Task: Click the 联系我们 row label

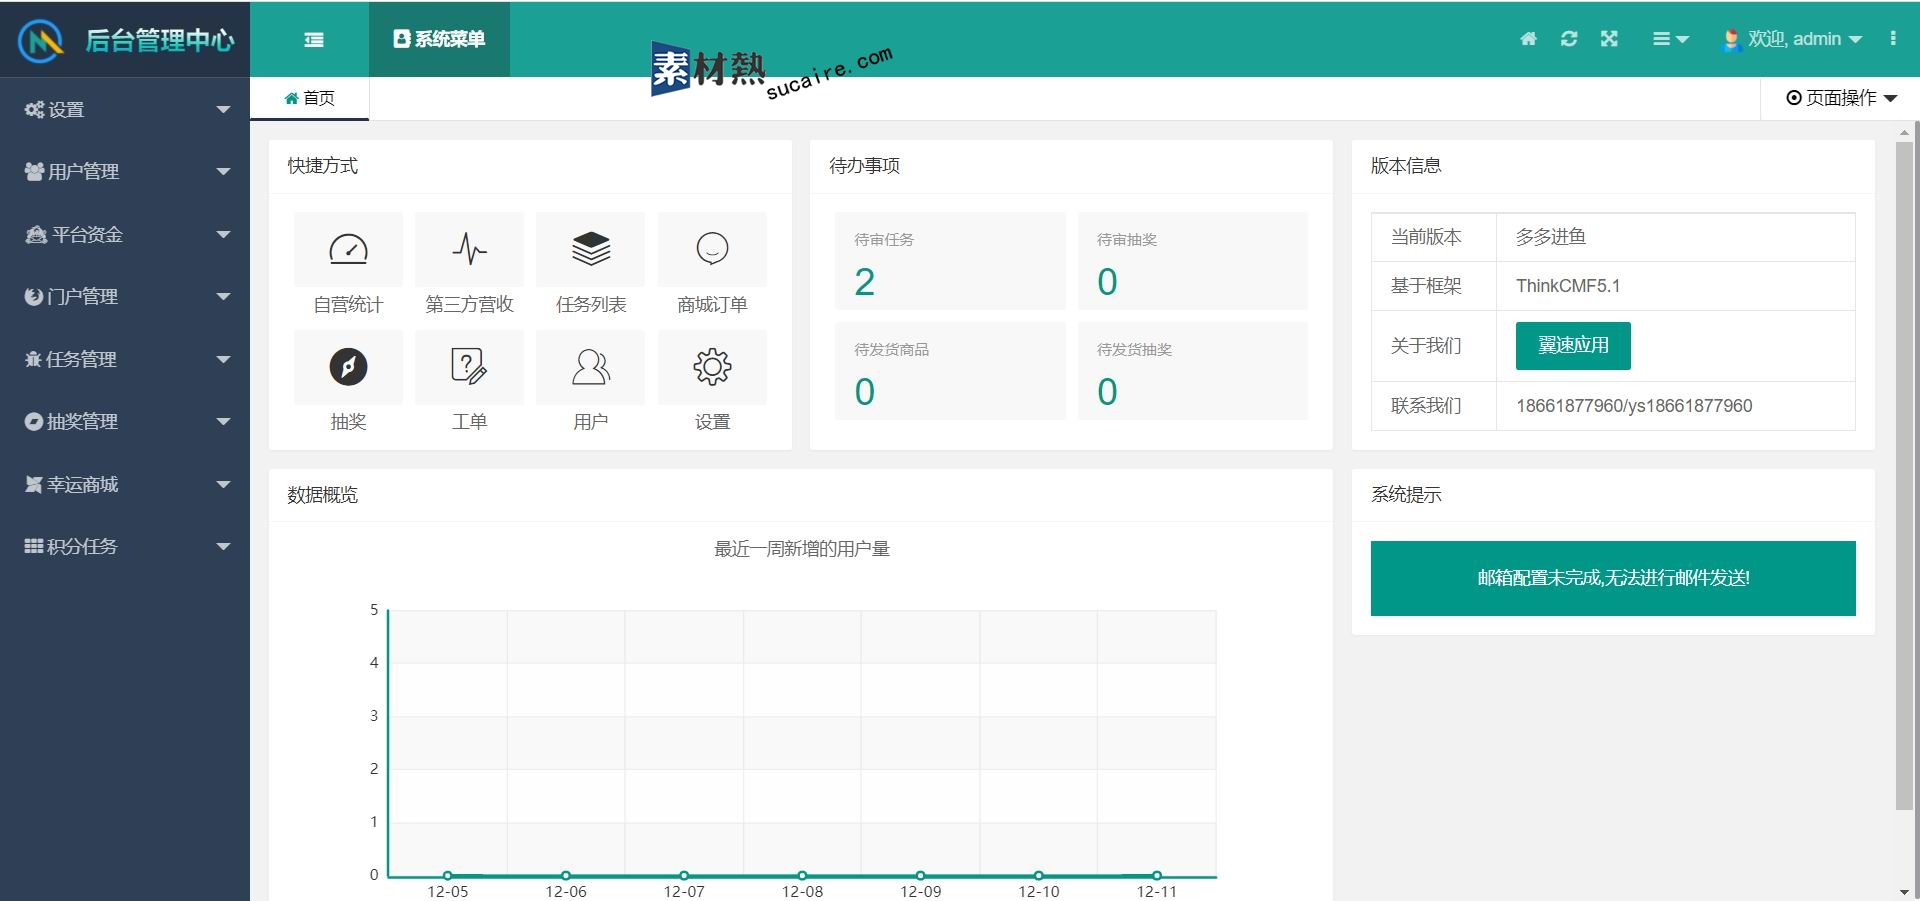Action: point(1426,406)
